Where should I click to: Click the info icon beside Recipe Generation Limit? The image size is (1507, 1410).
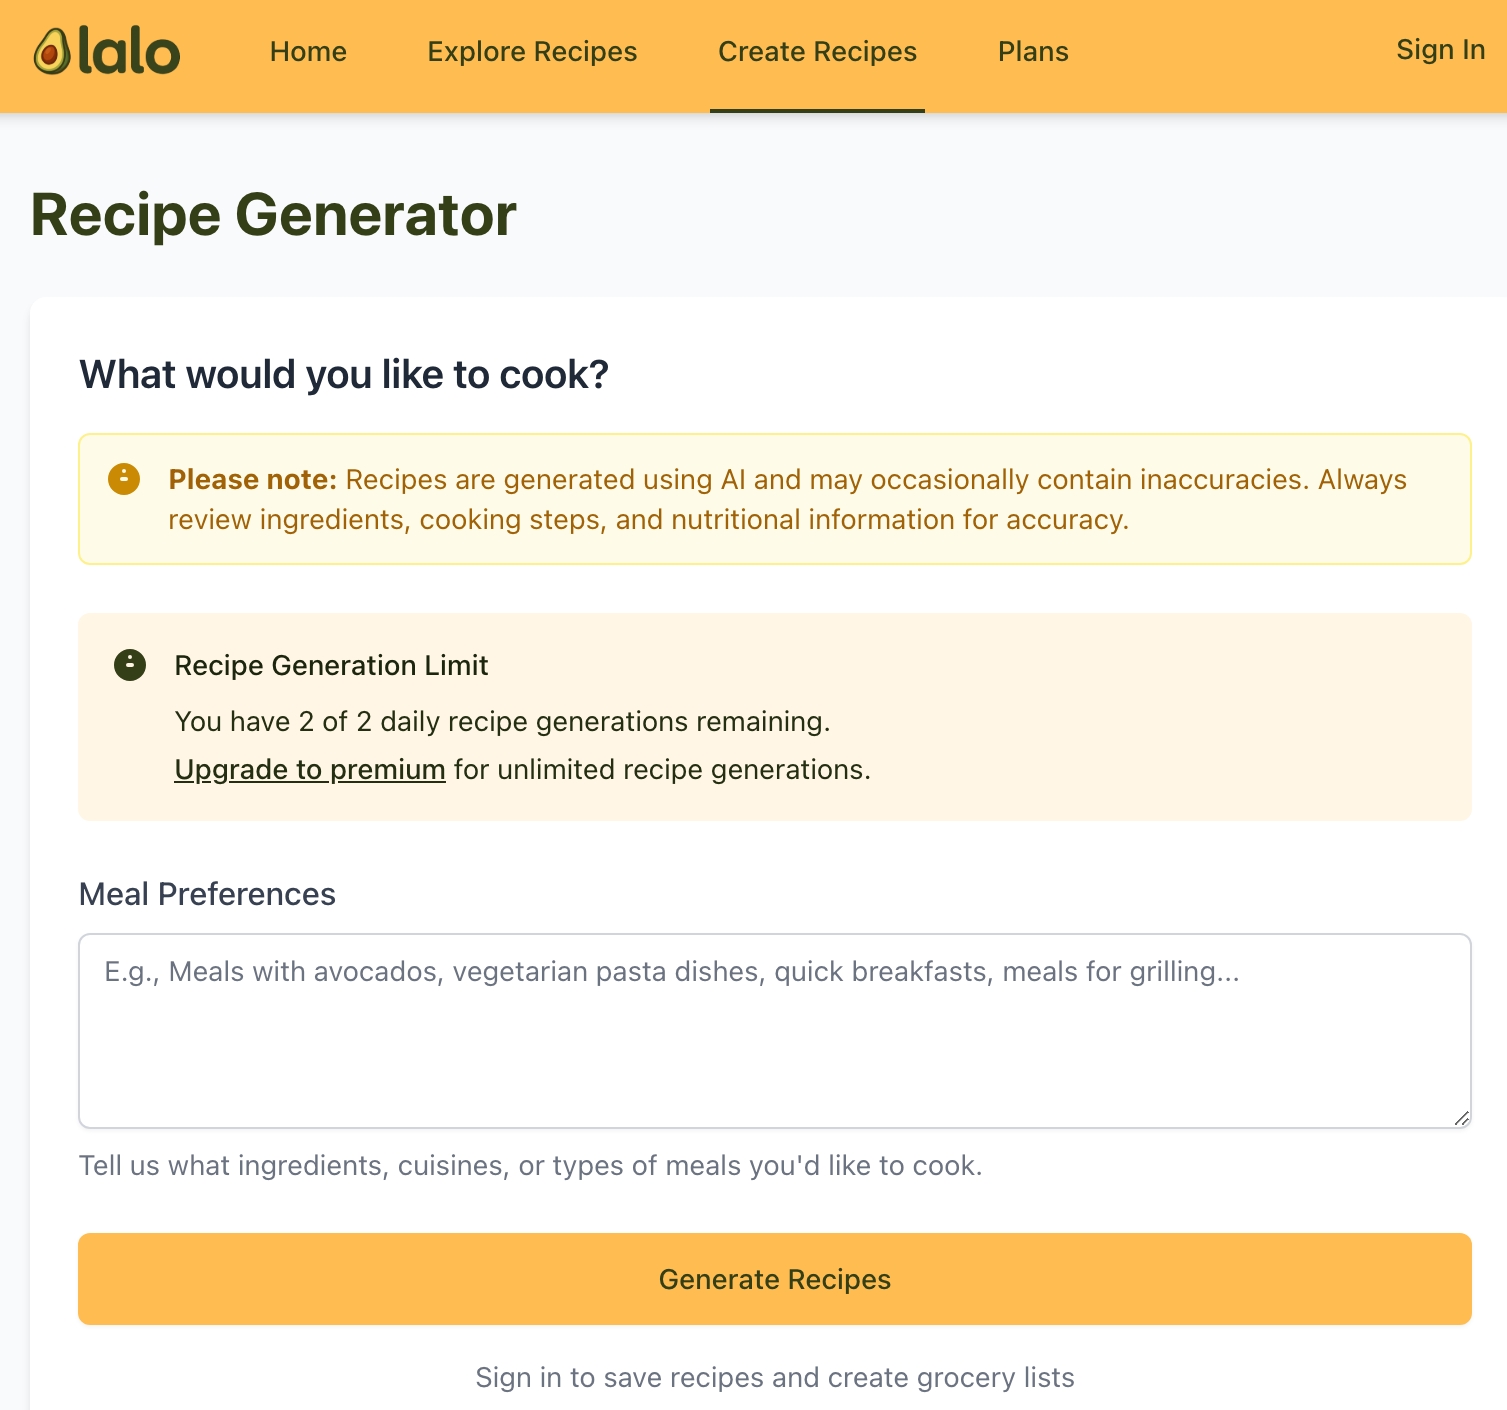[x=130, y=665]
